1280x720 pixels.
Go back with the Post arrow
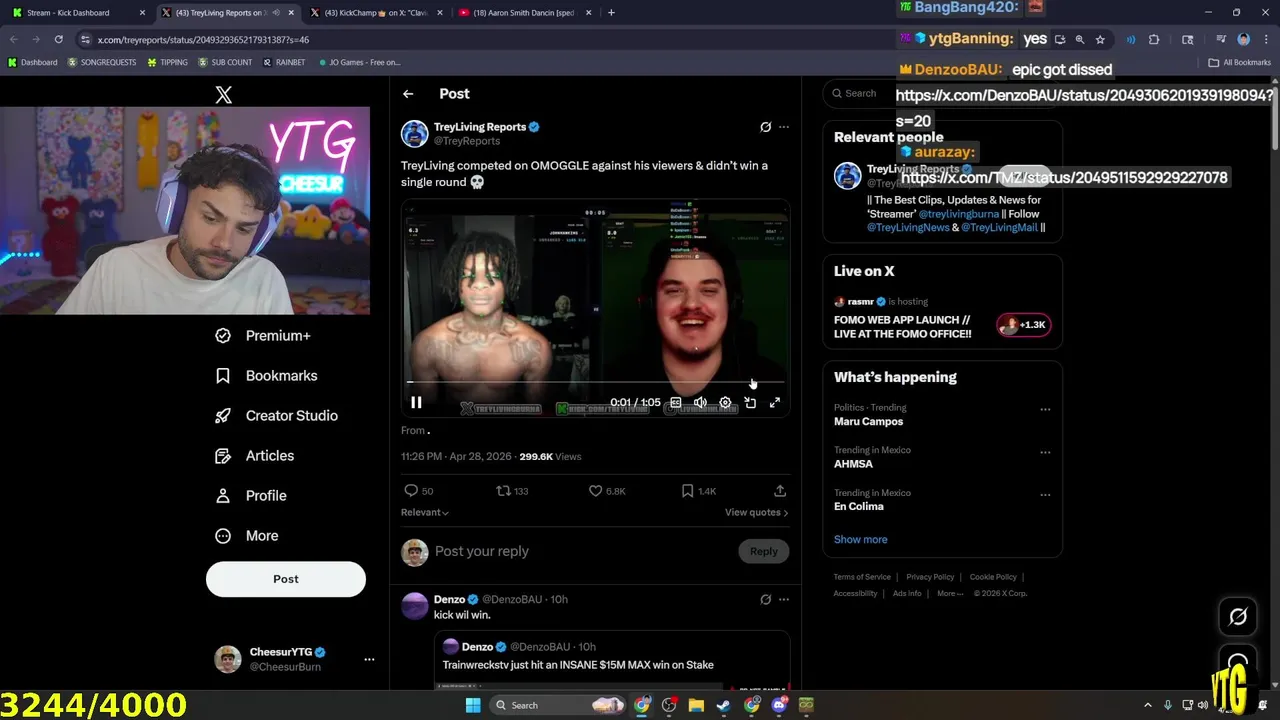(x=408, y=94)
